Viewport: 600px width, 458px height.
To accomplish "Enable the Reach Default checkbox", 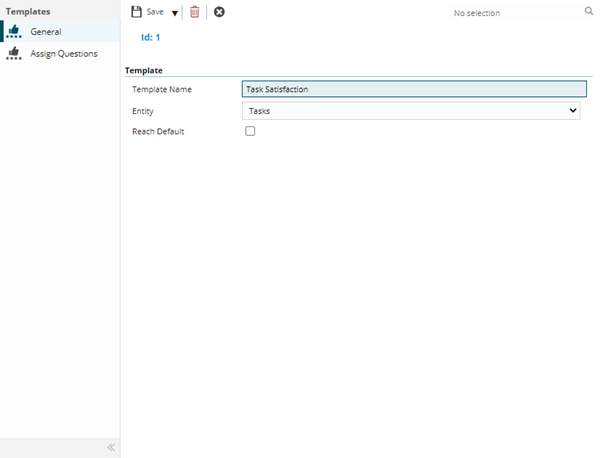I will point(250,131).
